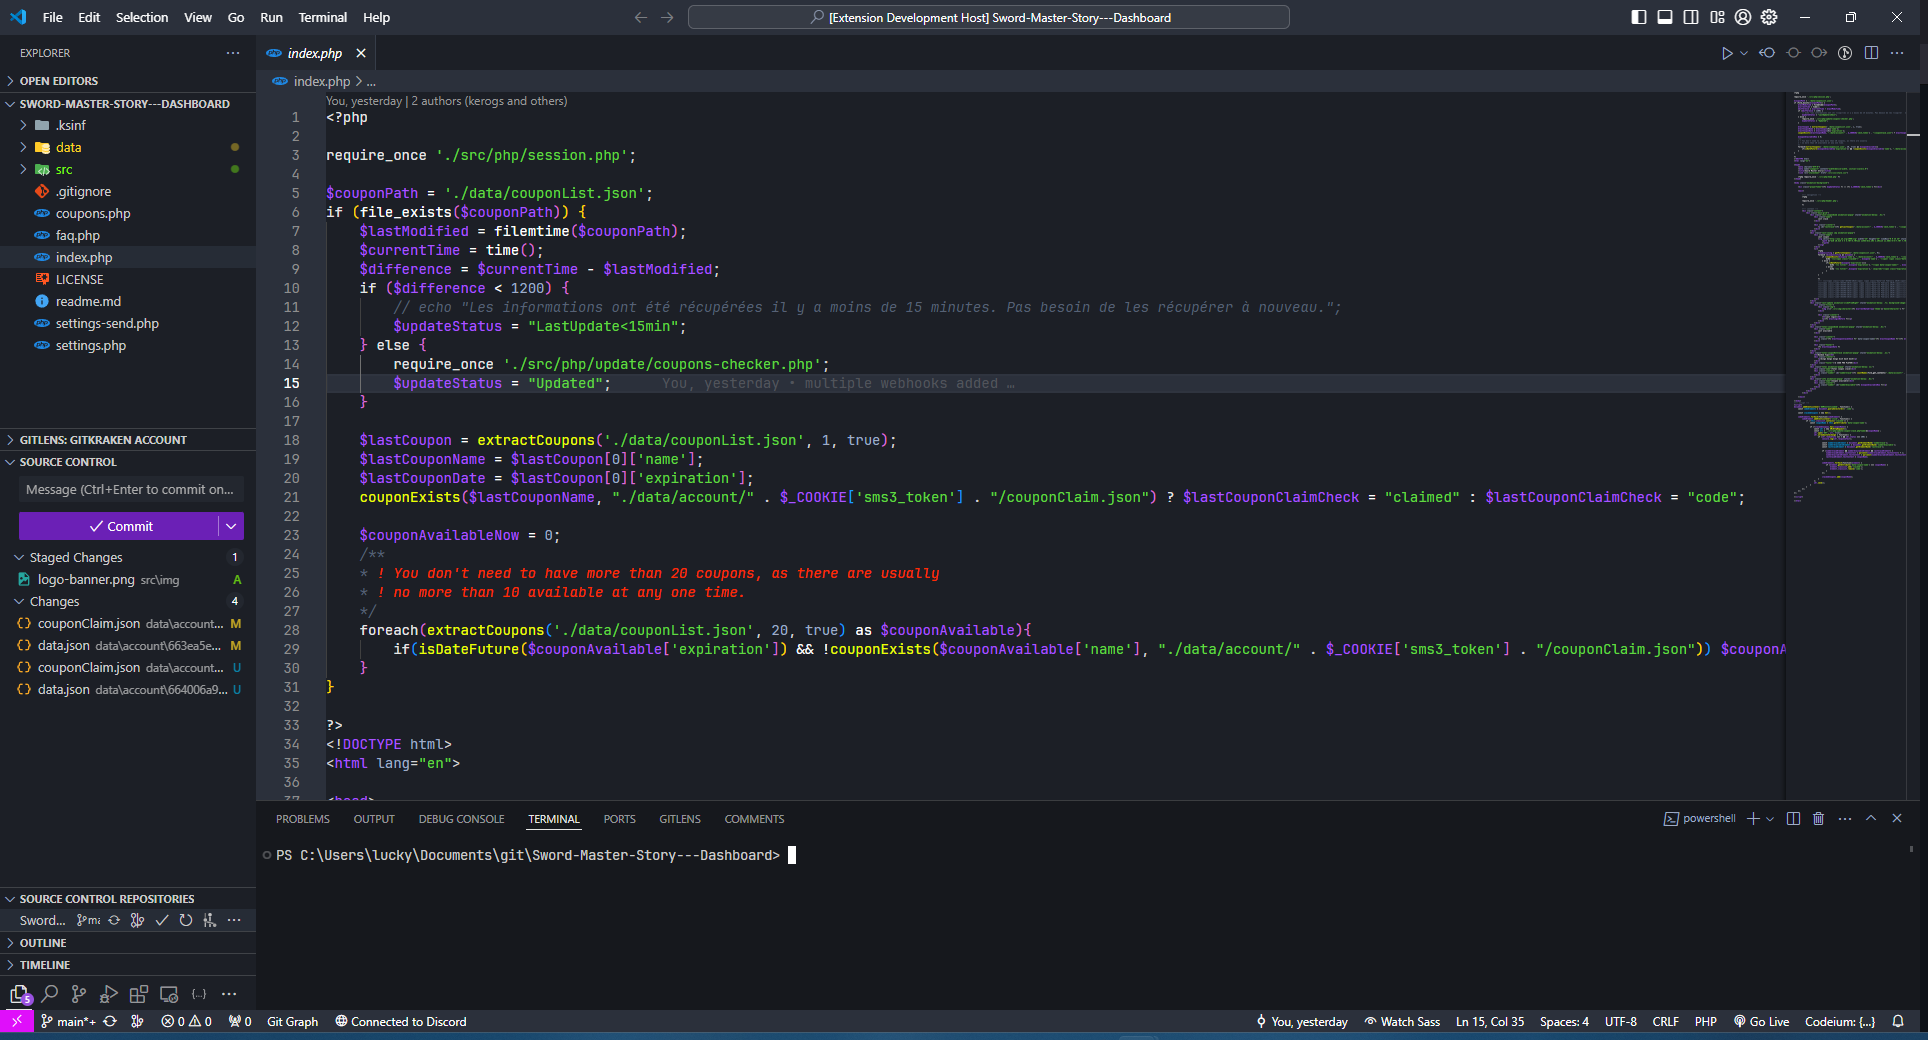
Task: Click the commit message input box
Action: (131, 489)
